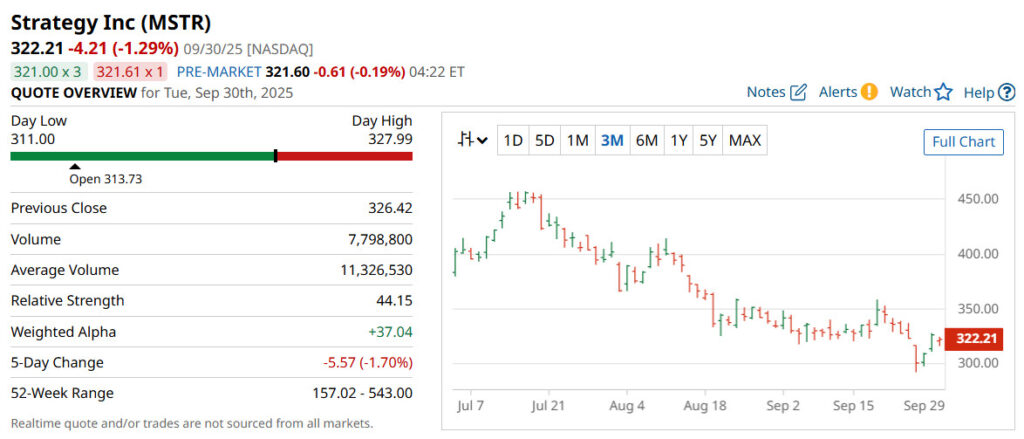This screenshot has height=439, width=1024.
Task: Switch chart to 6M period
Action: (646, 141)
